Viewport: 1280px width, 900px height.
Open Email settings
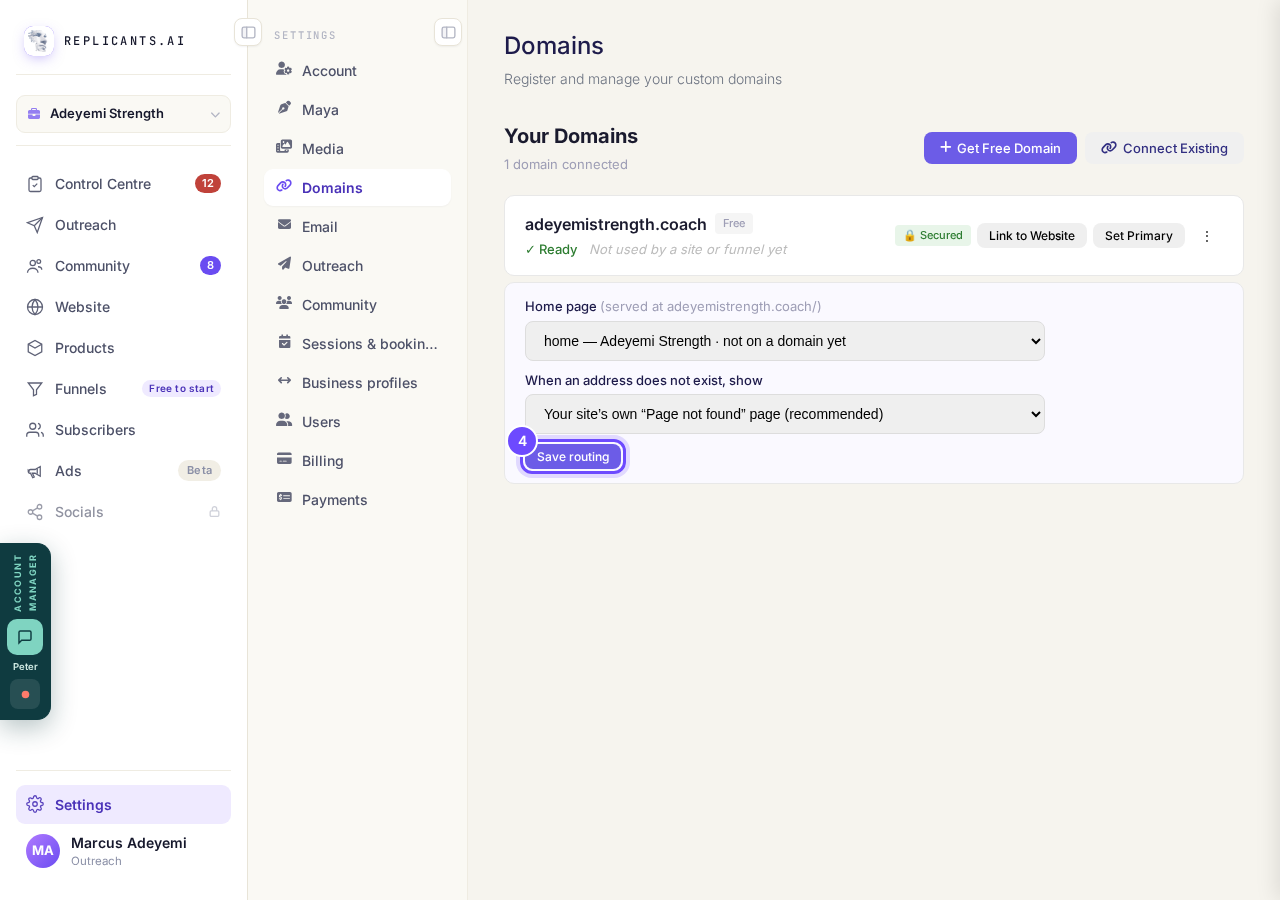[357, 226]
